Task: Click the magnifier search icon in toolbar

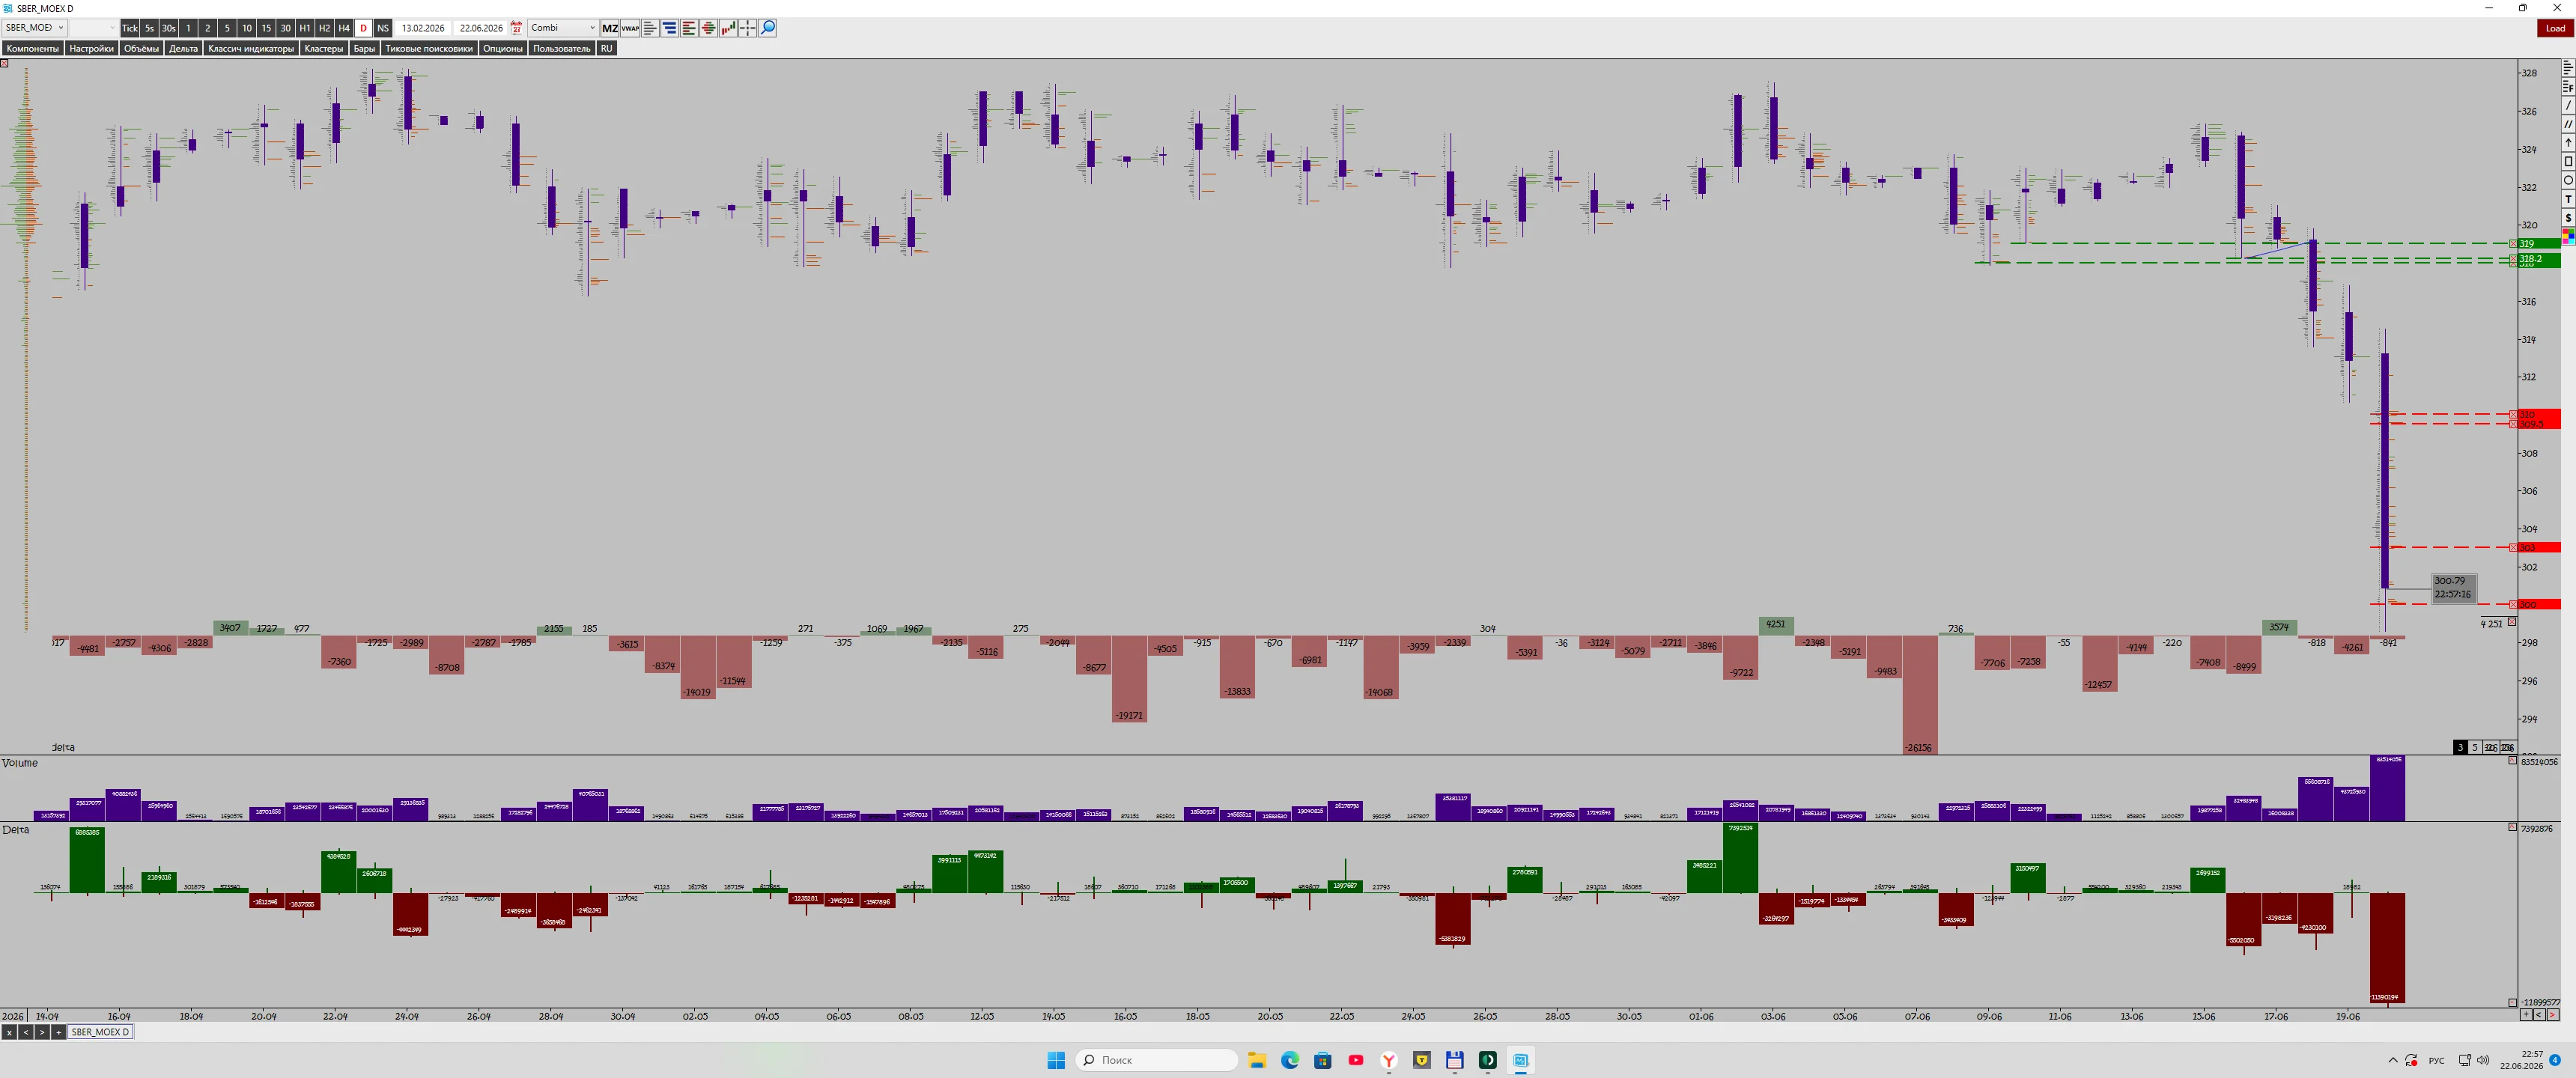Action: (x=768, y=28)
